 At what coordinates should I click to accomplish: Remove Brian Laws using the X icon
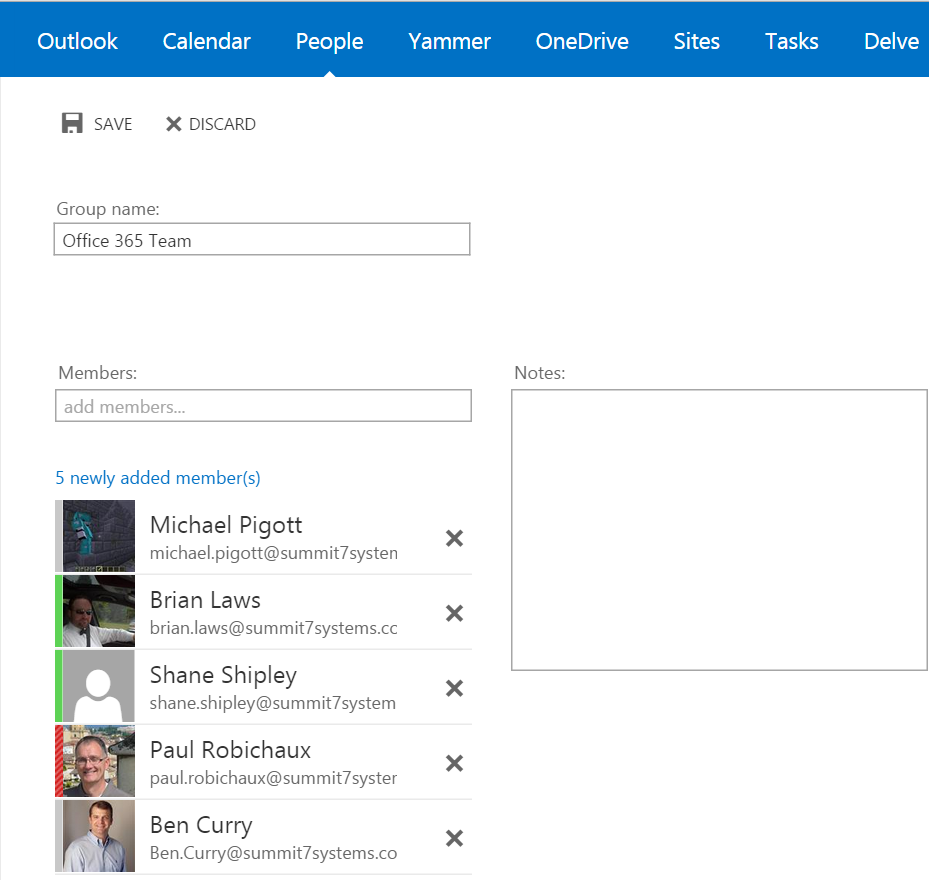point(454,613)
